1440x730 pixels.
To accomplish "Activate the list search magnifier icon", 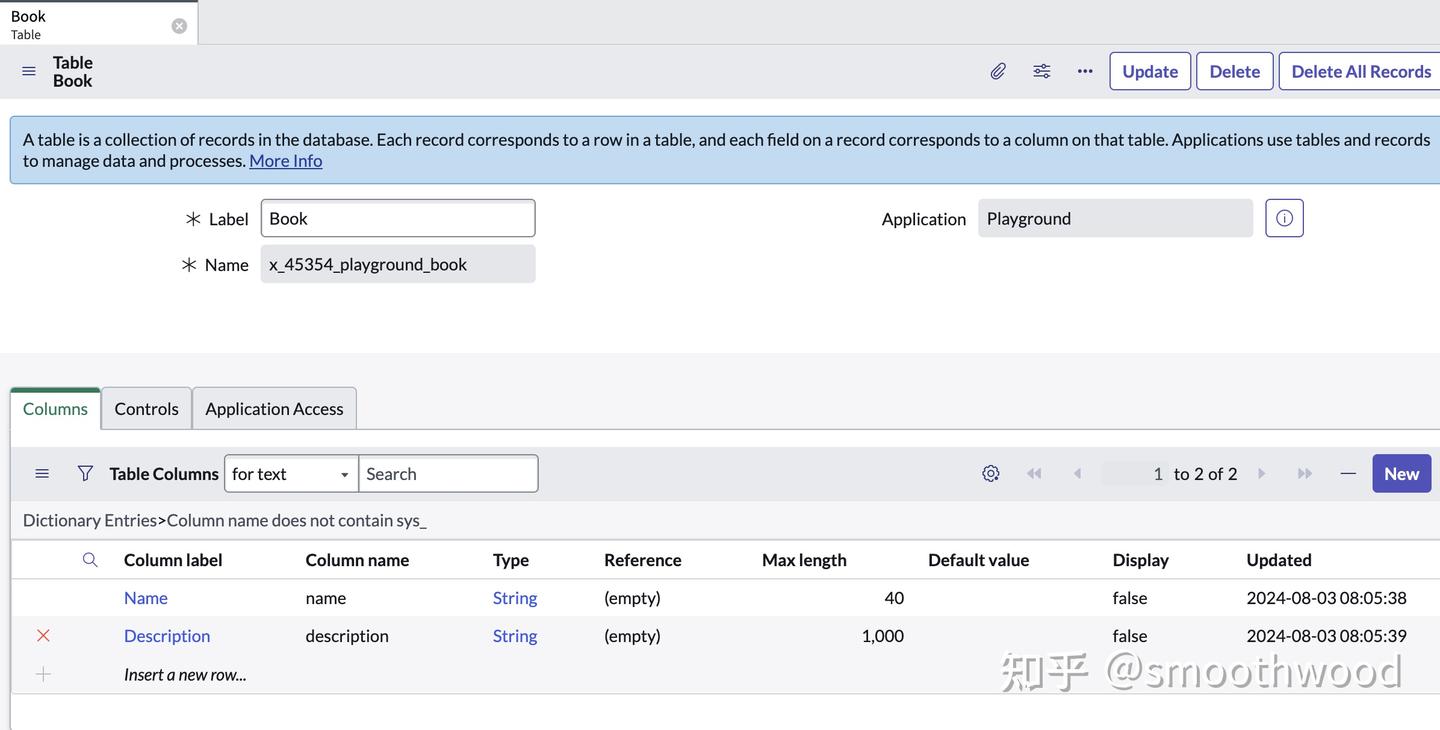I will (89, 558).
